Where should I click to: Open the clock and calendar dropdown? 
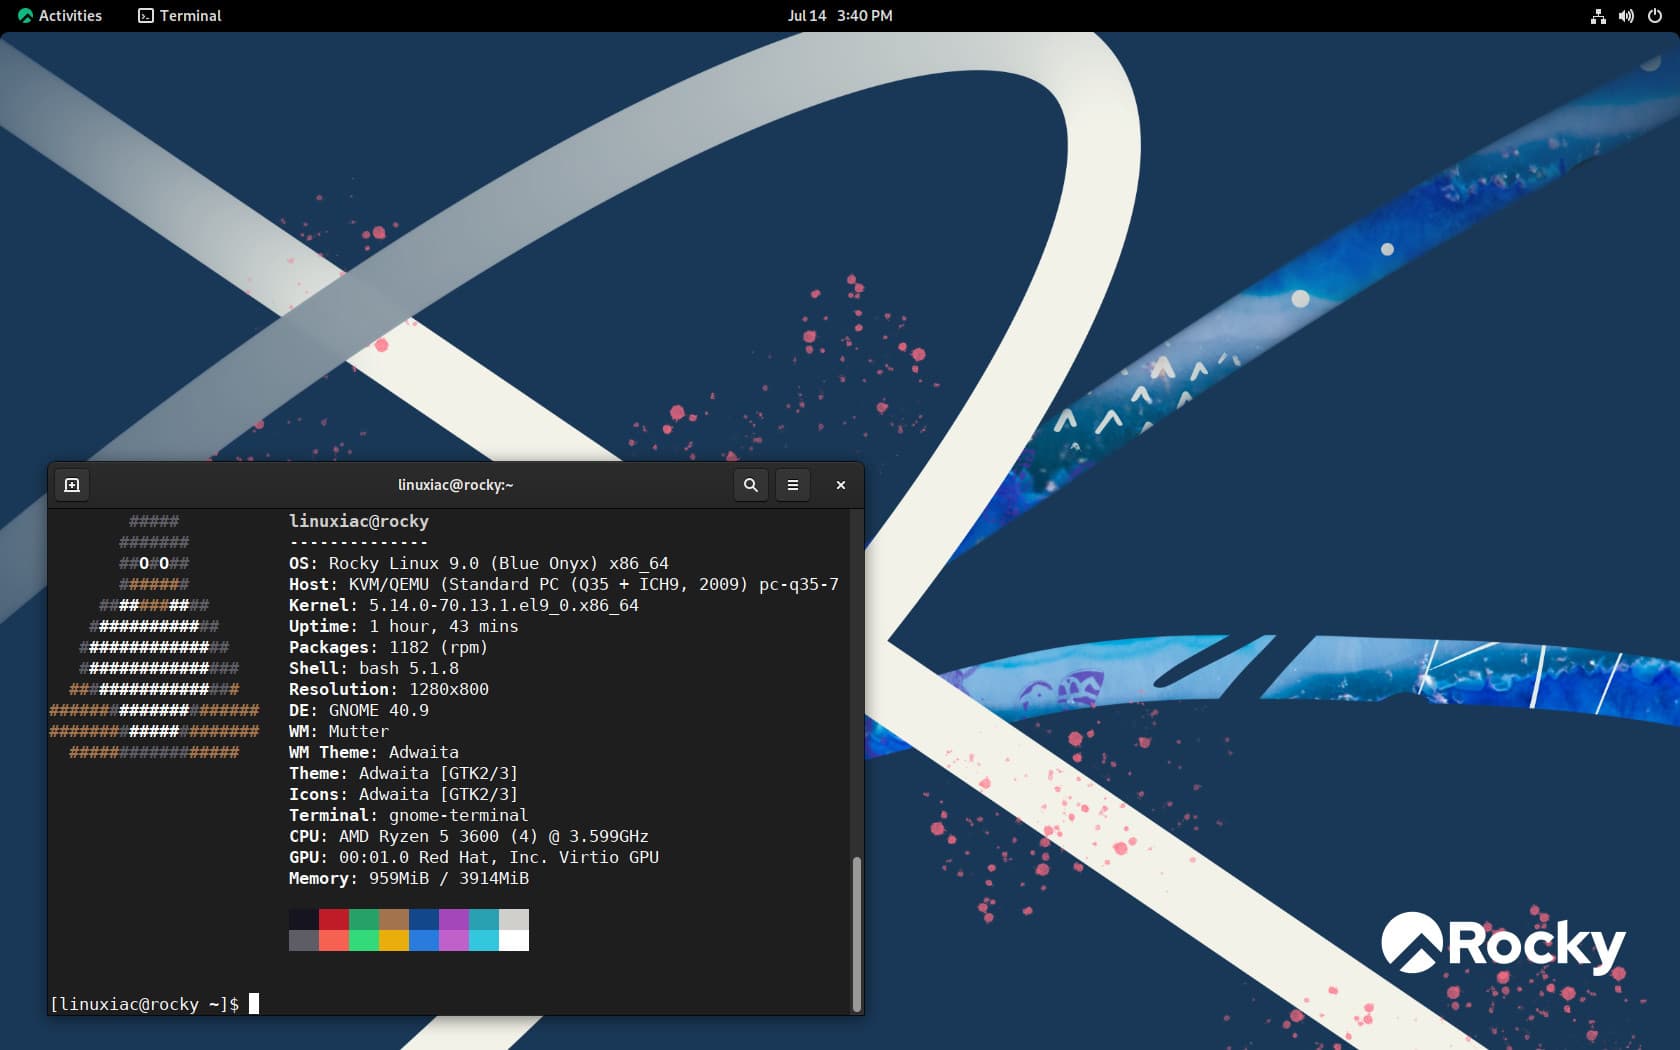point(840,15)
